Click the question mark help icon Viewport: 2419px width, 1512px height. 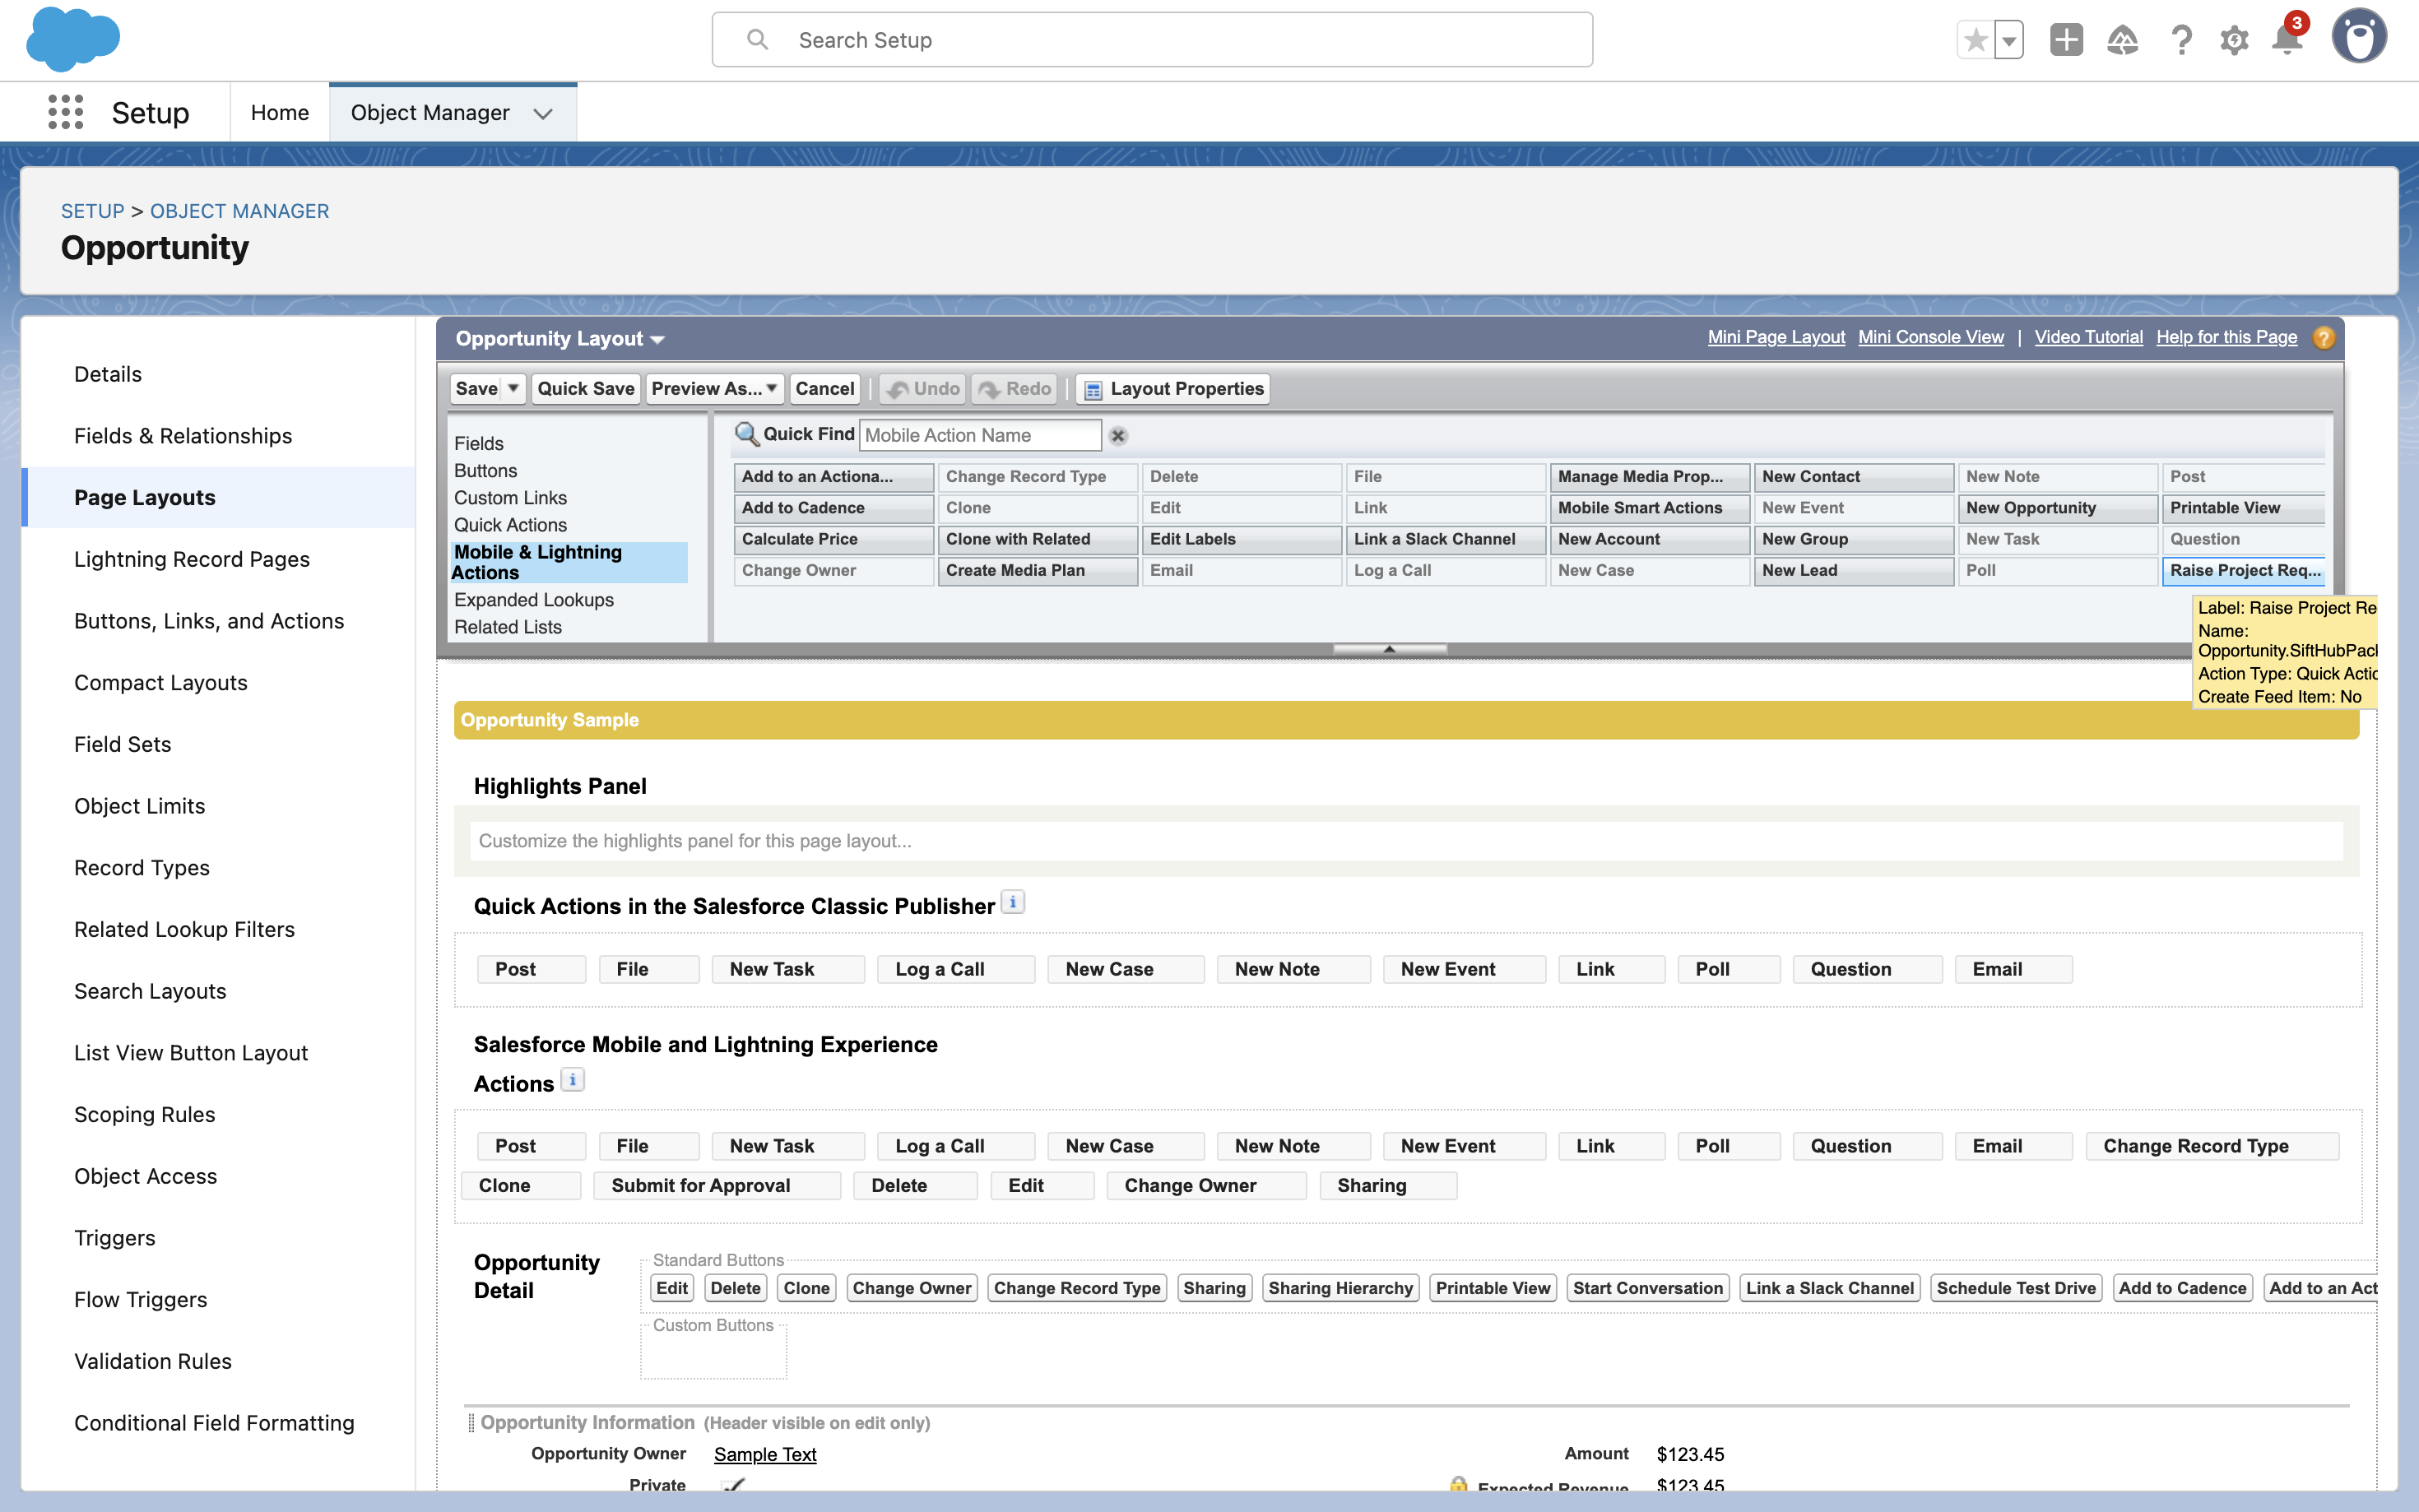[2181, 40]
